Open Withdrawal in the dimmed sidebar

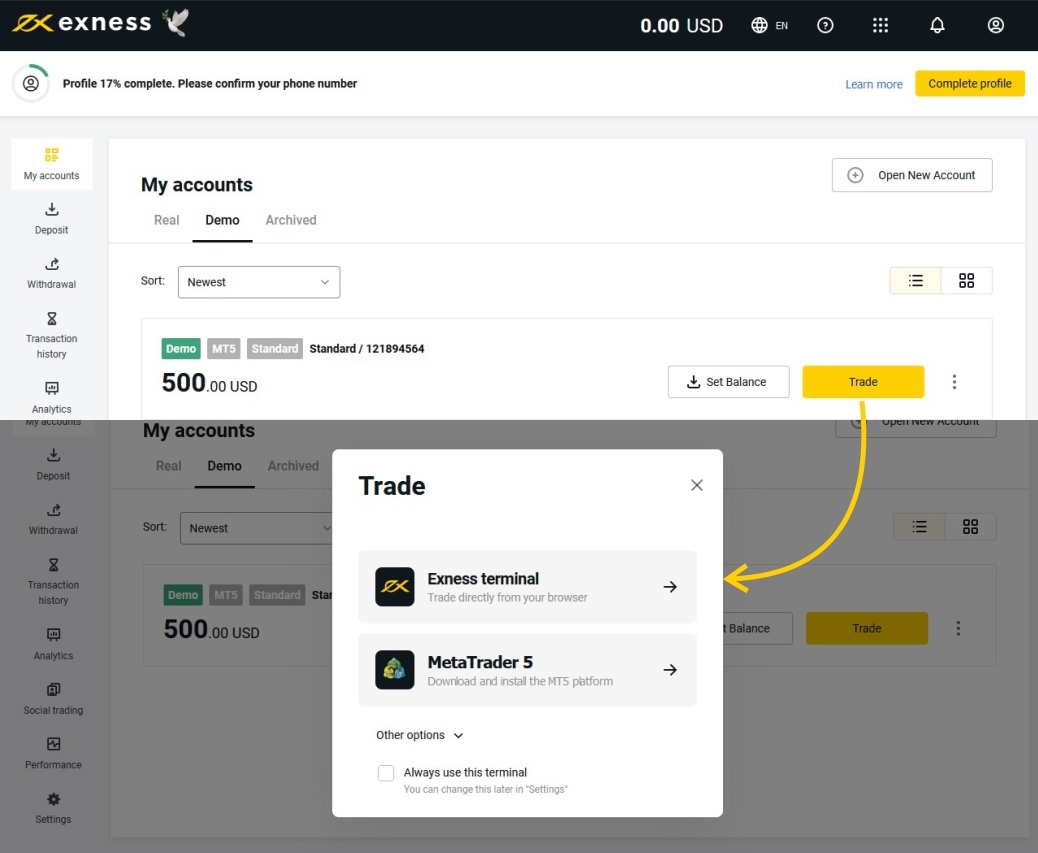53,519
